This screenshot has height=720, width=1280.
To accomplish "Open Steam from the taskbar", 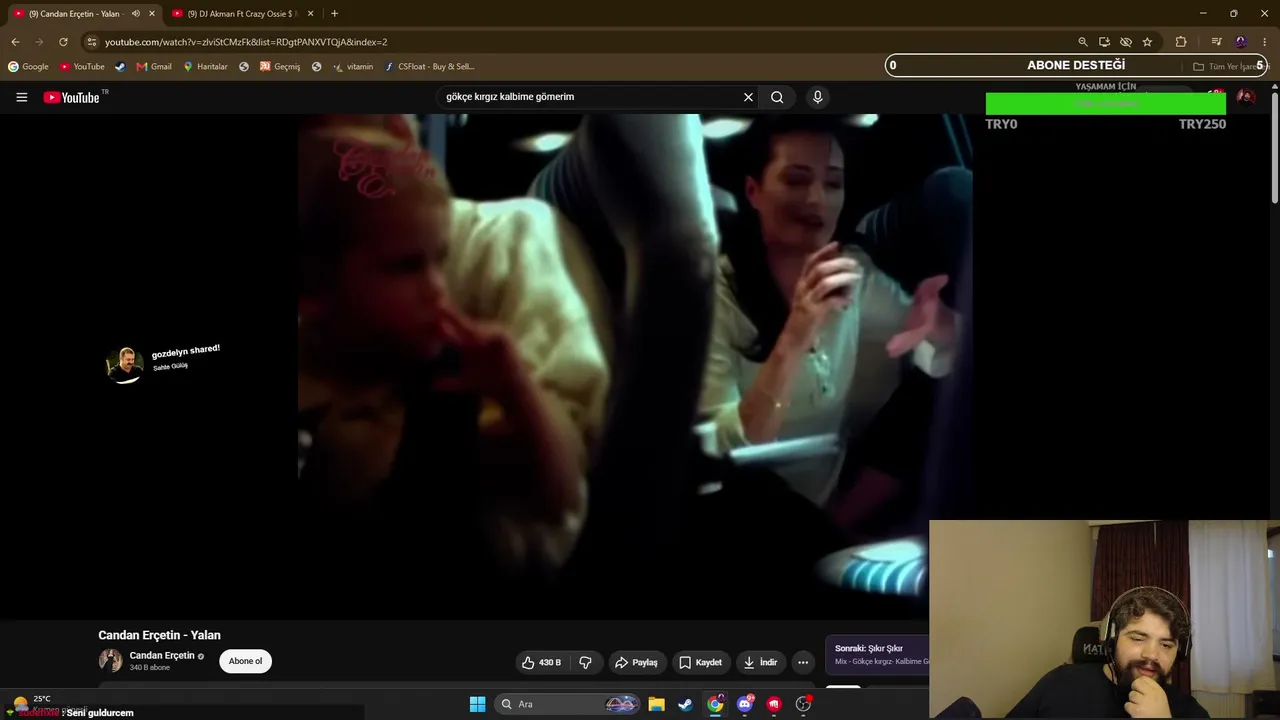I will pyautogui.click(x=685, y=704).
